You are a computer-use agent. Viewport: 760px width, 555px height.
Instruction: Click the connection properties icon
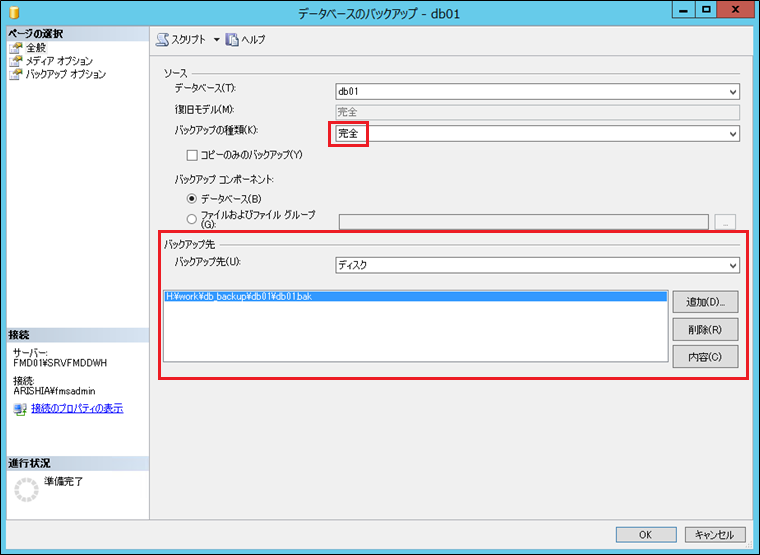tap(20, 409)
